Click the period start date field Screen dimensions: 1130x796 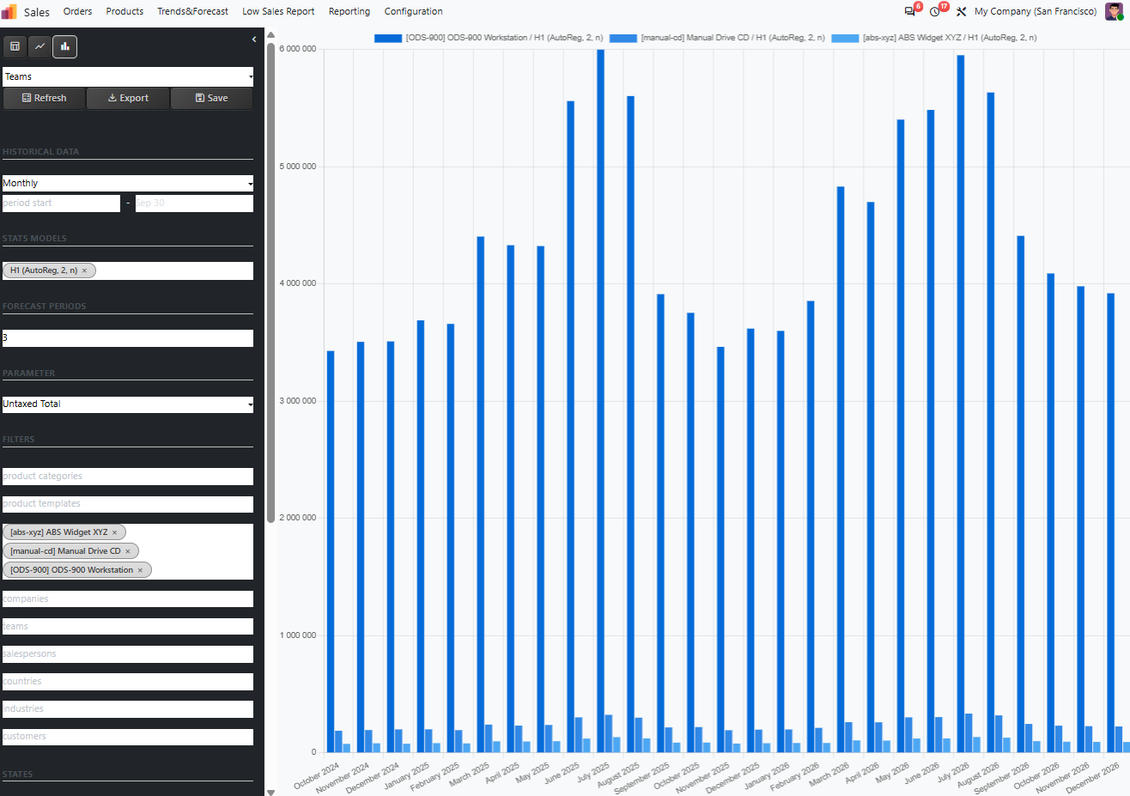coord(61,203)
